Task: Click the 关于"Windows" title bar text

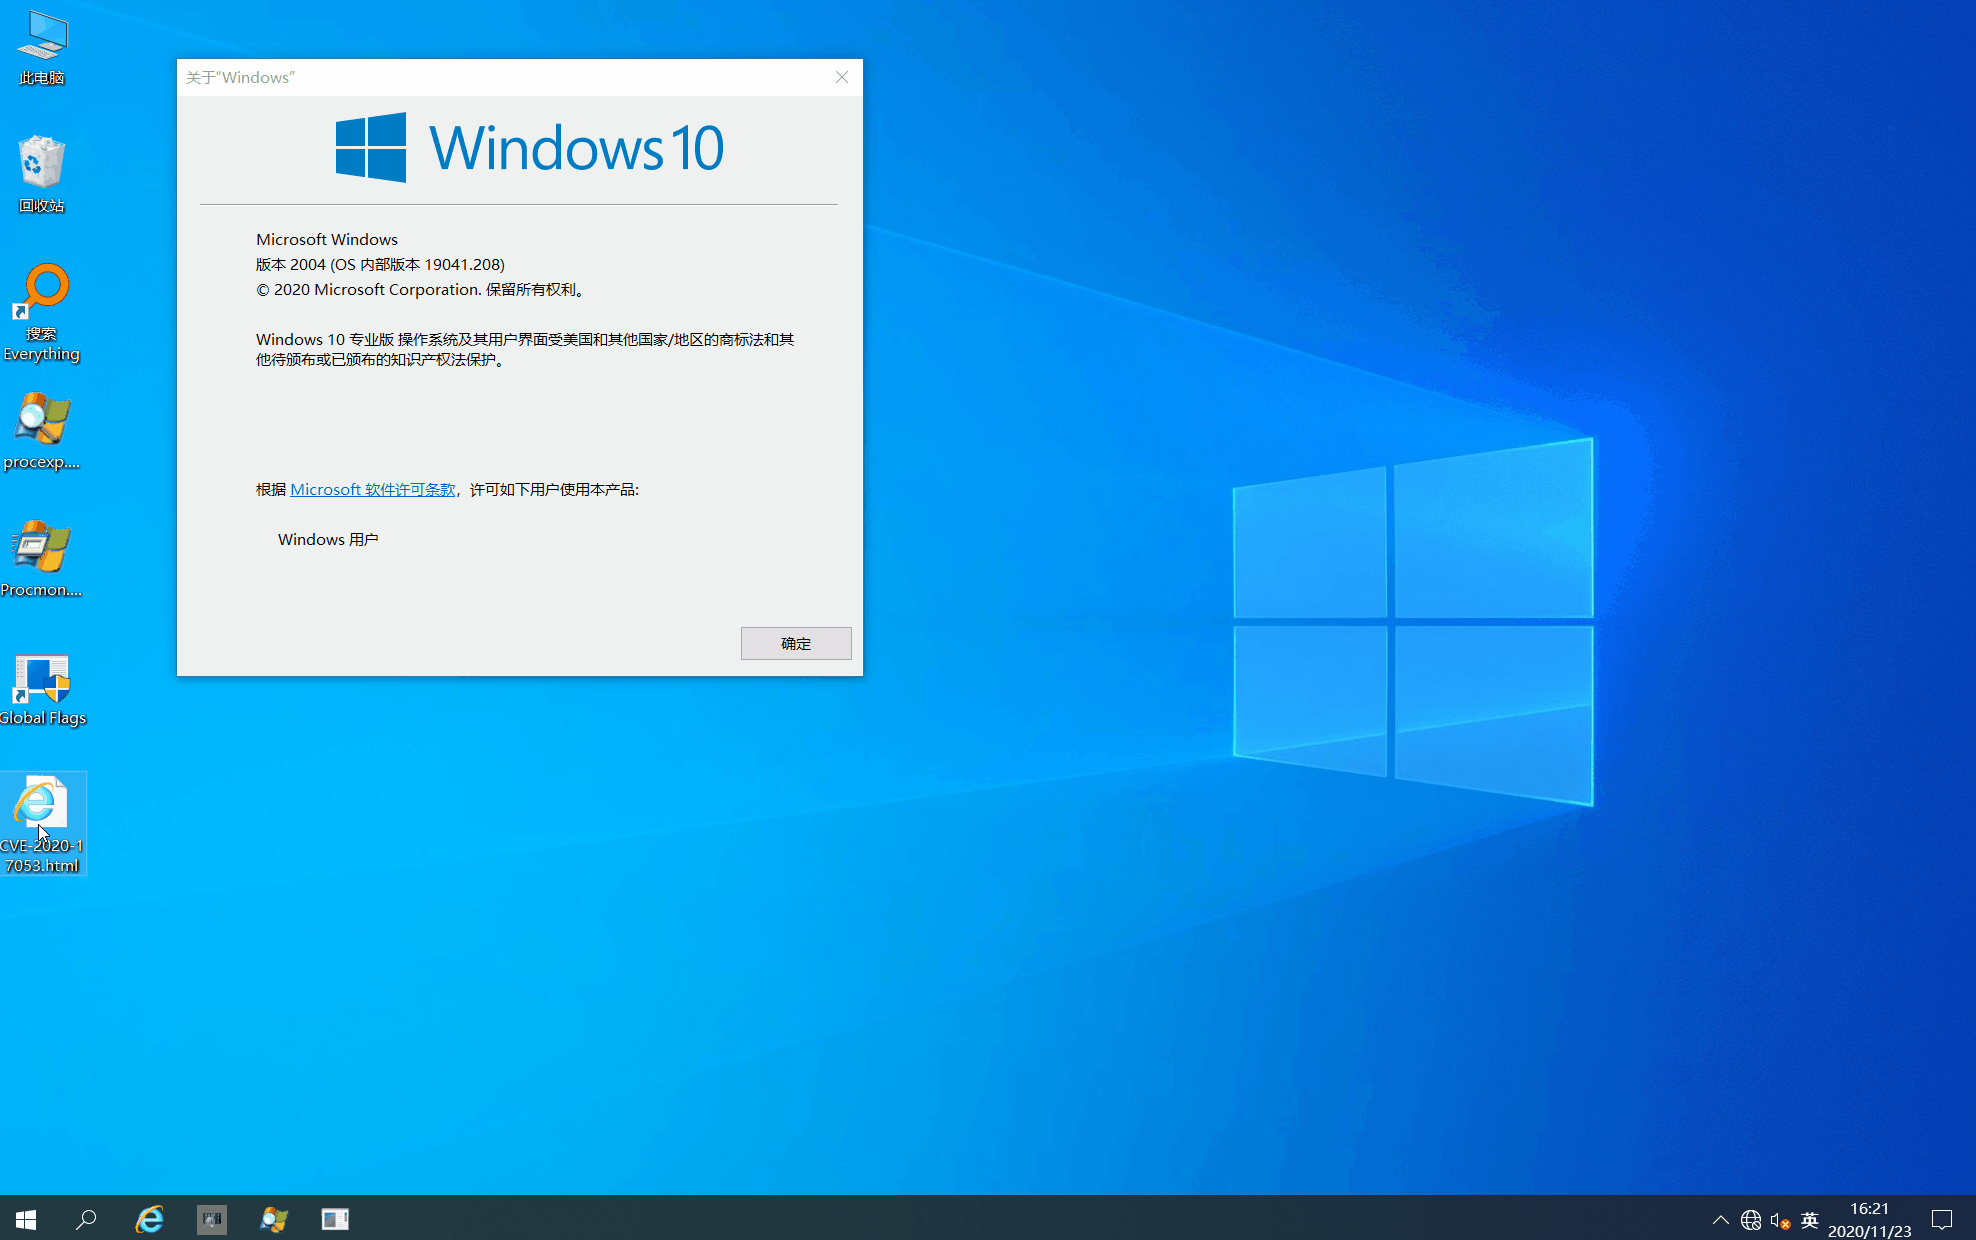Action: [240, 77]
